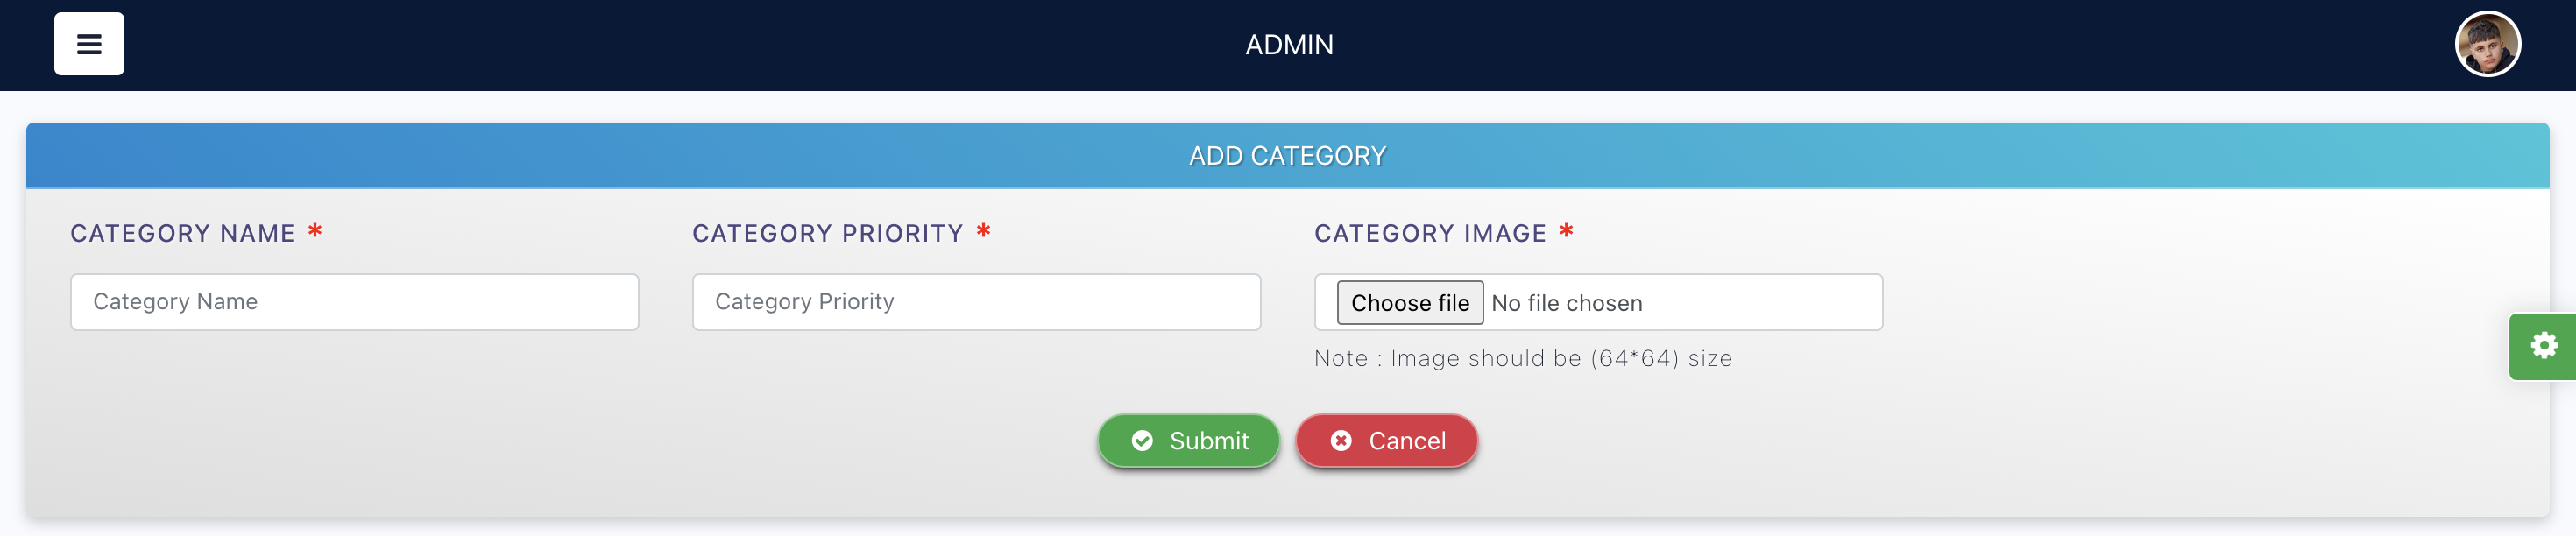Click the red asterisk by Category Image
Image resolution: width=2576 pixels, height=536 pixels.
point(1566,231)
